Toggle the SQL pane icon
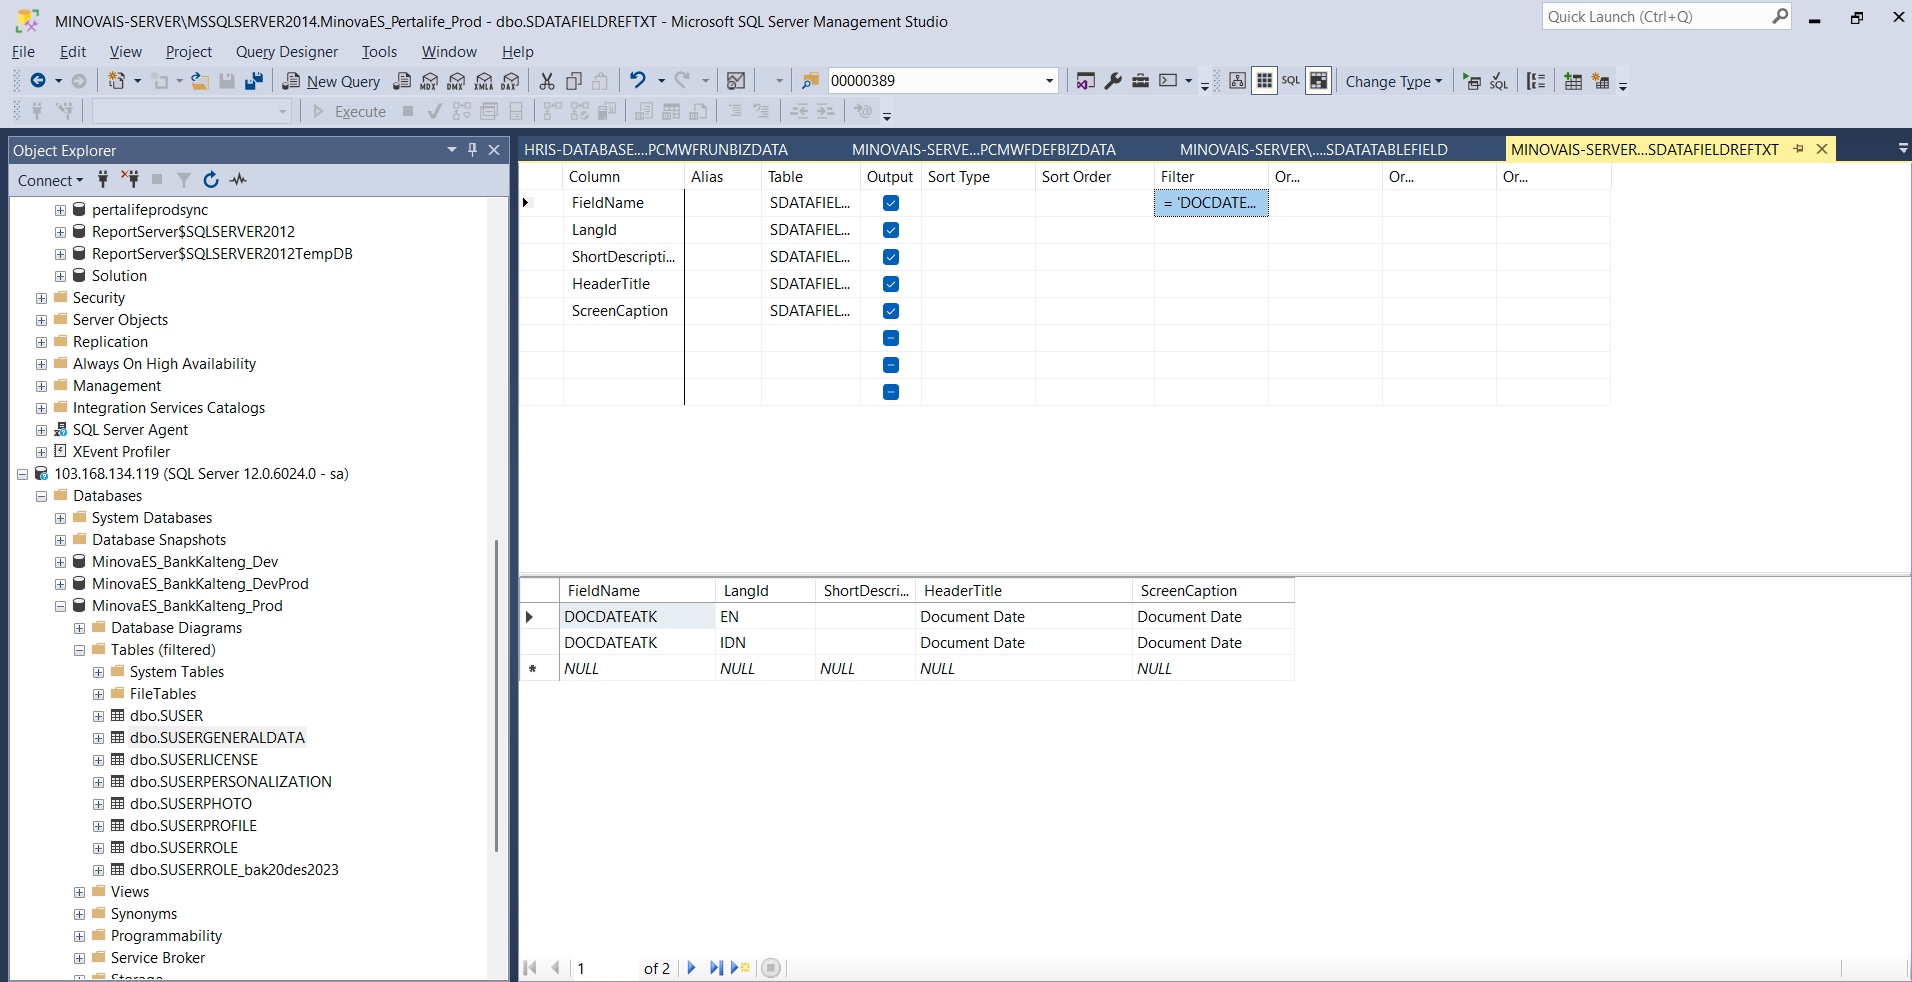 pos(1291,81)
